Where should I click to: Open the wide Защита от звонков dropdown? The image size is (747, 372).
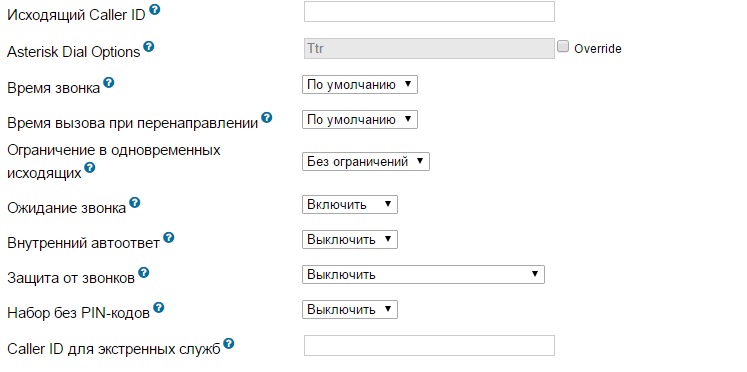[x=423, y=275]
